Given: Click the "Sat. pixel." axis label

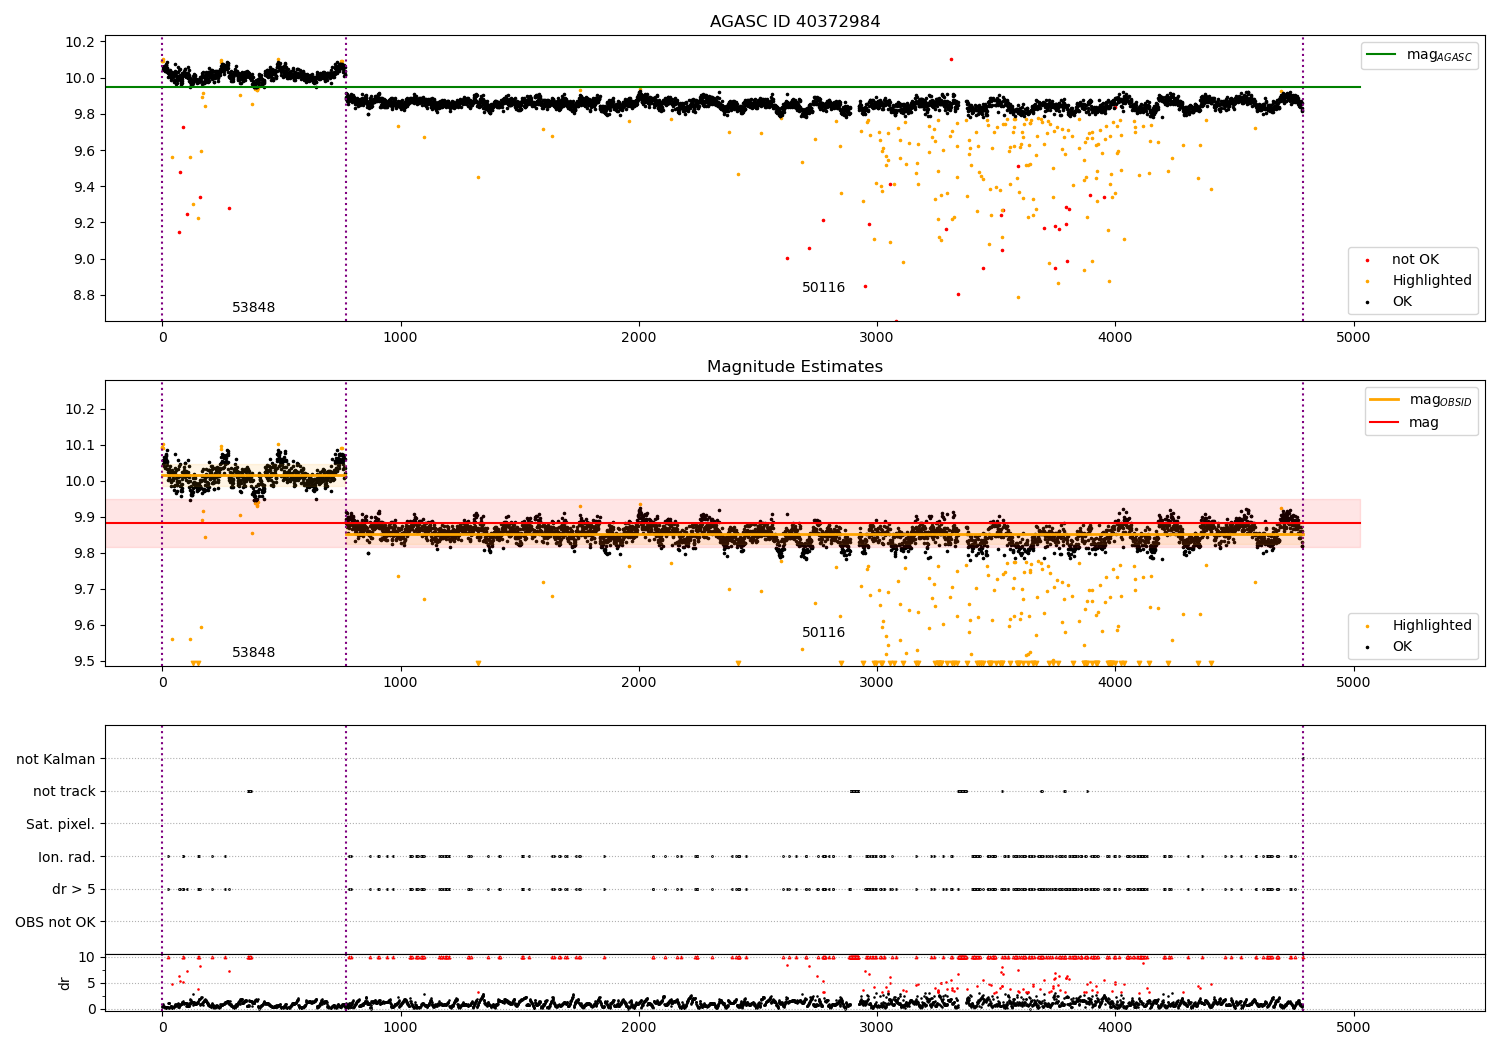Looking at the screenshot, I should [61, 825].
